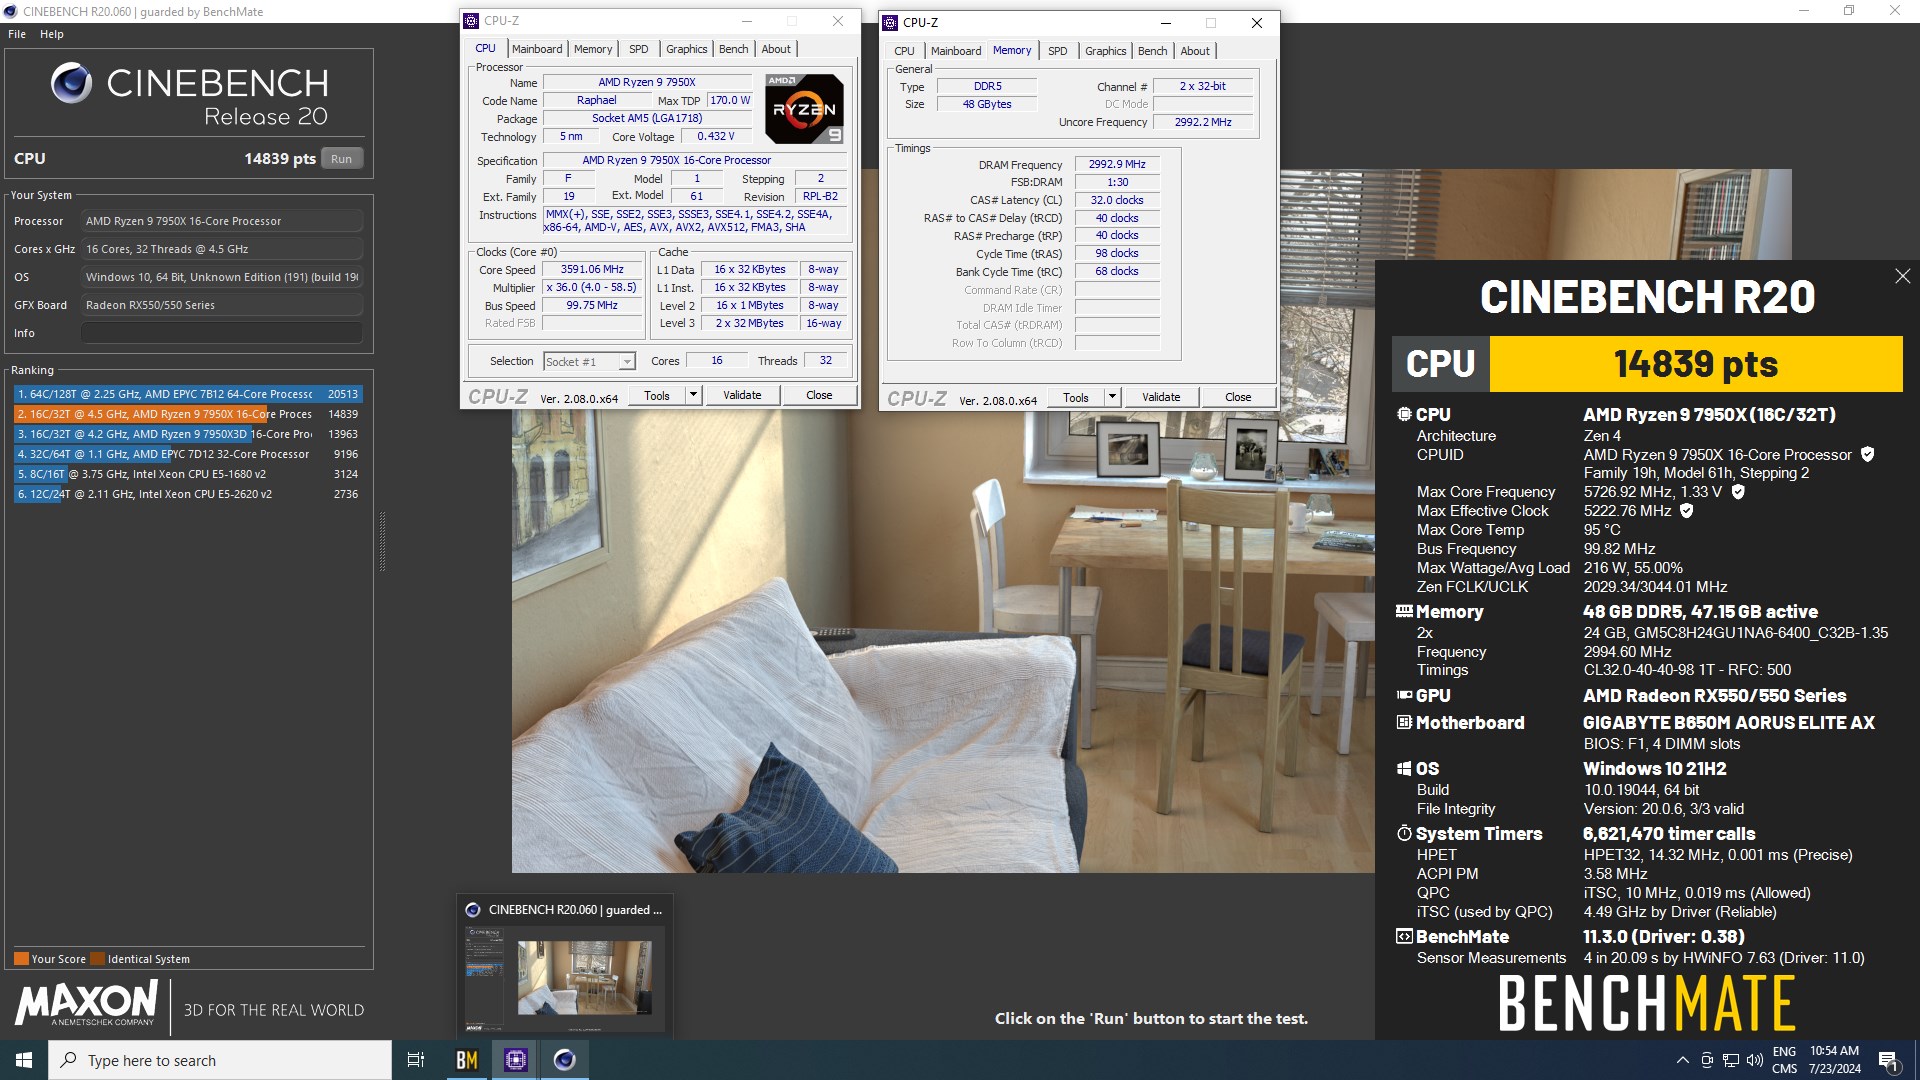Select ranking row Ryzen 9 7950X3D 13963
1920x1080 pixels.
pos(188,434)
